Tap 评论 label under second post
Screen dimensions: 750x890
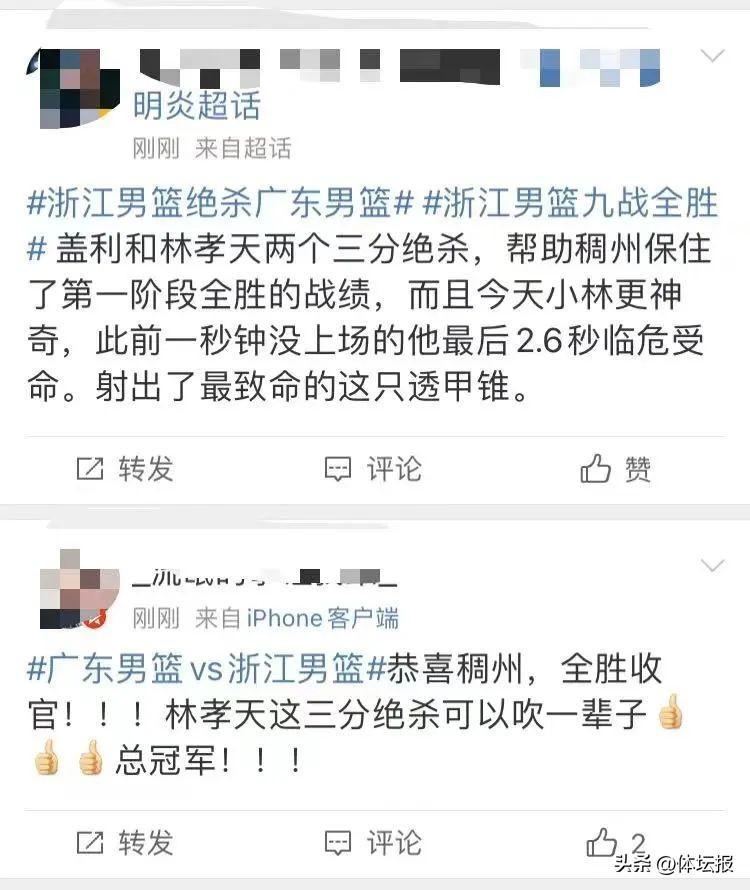[394, 843]
